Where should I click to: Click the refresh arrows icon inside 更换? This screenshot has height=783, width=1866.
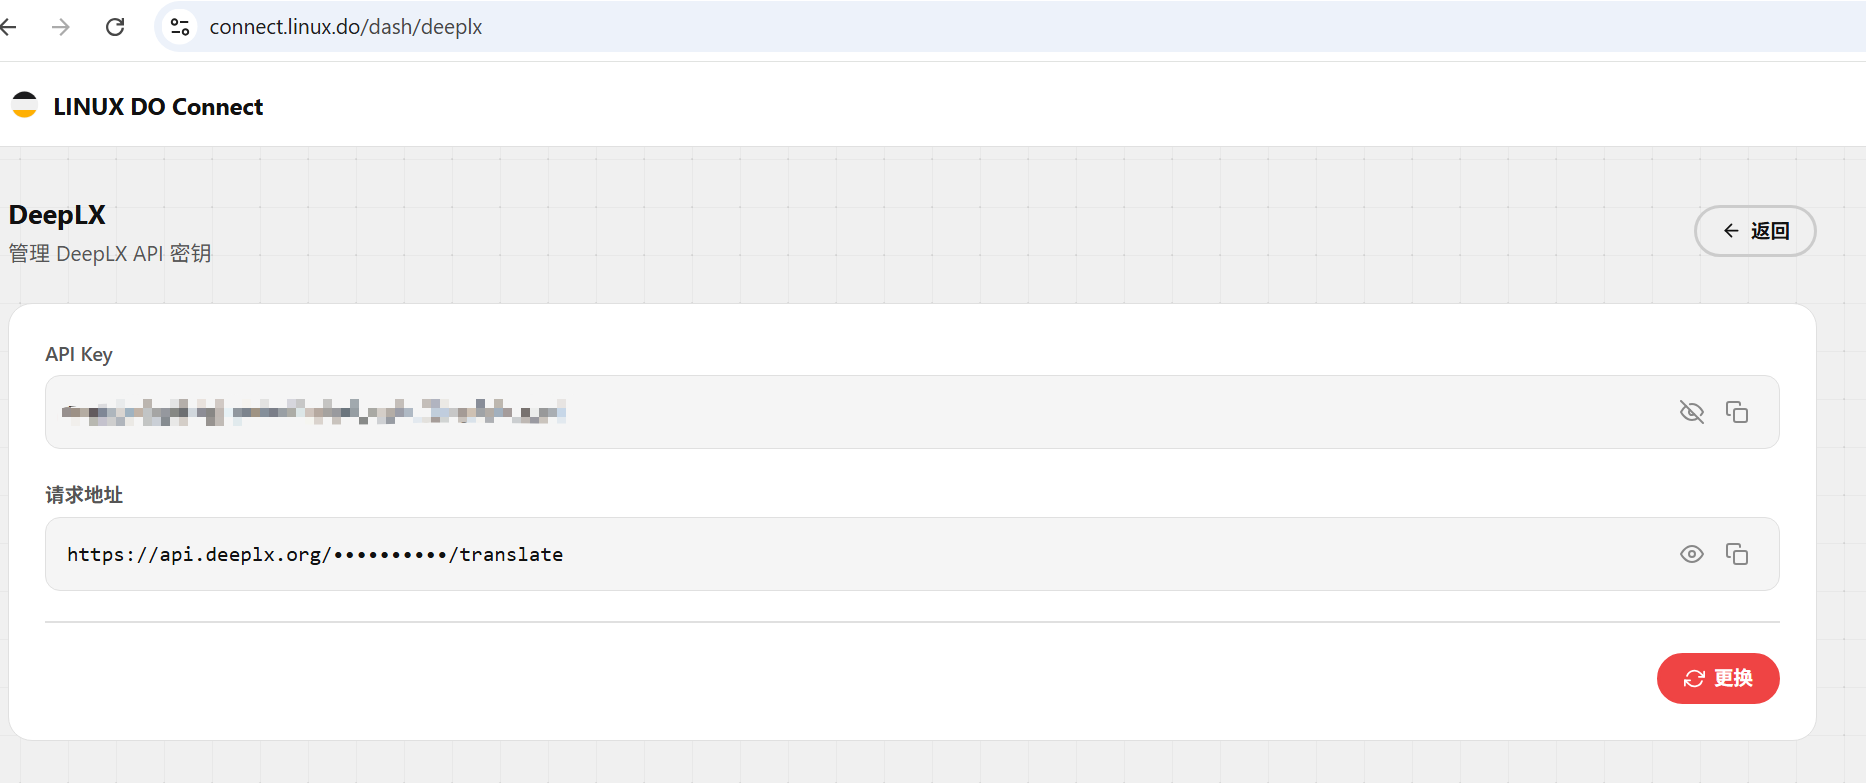[x=1694, y=678]
